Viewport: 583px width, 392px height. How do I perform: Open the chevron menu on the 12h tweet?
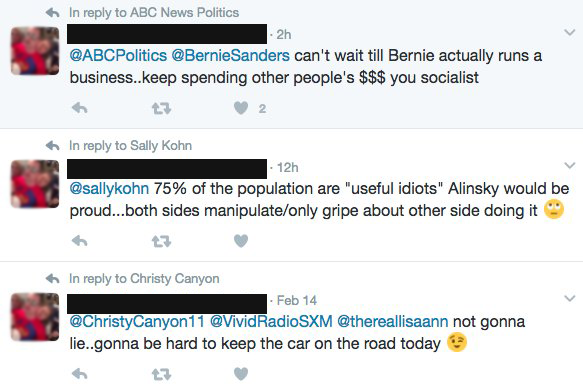tap(570, 166)
